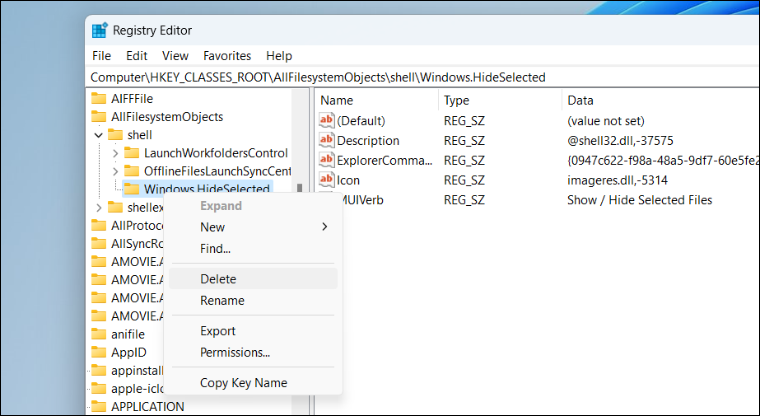Choose Copy Key Name from context menu
This screenshot has height=416, width=760.
pyautogui.click(x=253, y=383)
